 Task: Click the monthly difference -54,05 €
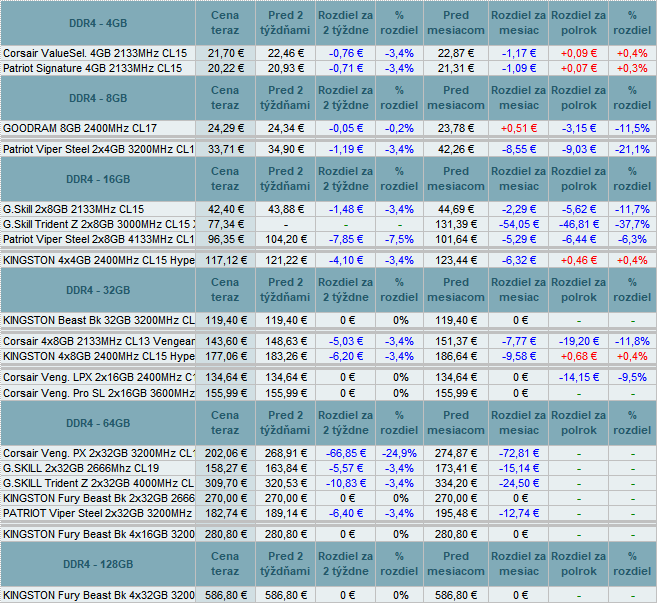click(519, 224)
